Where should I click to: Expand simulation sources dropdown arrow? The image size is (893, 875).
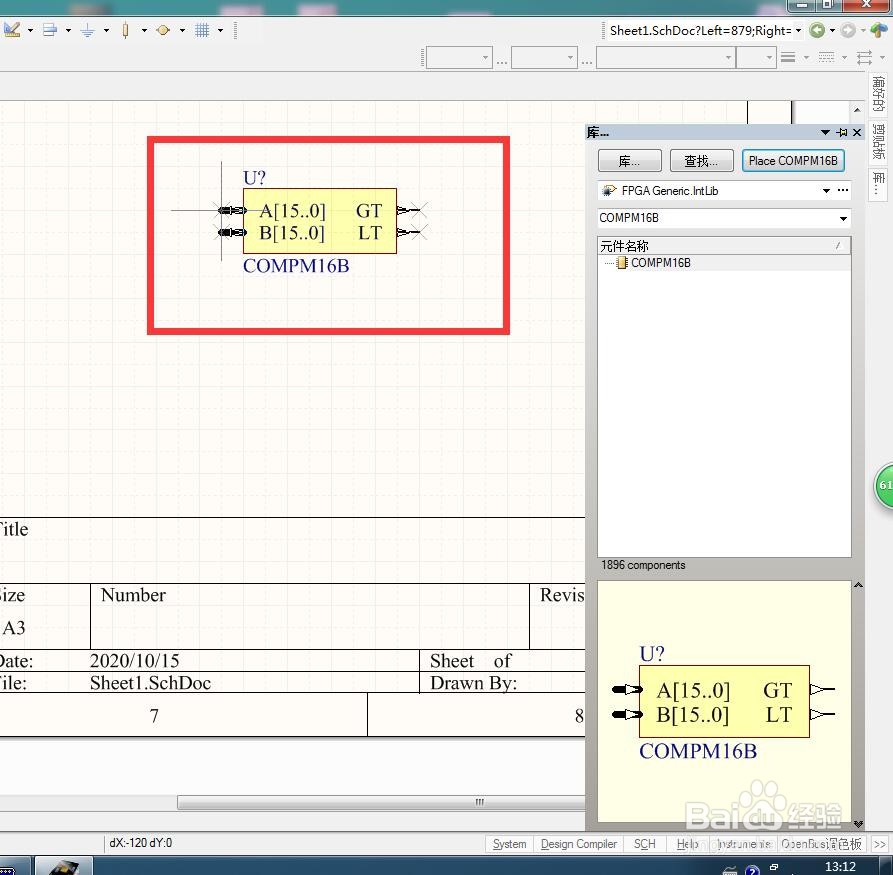point(182,30)
